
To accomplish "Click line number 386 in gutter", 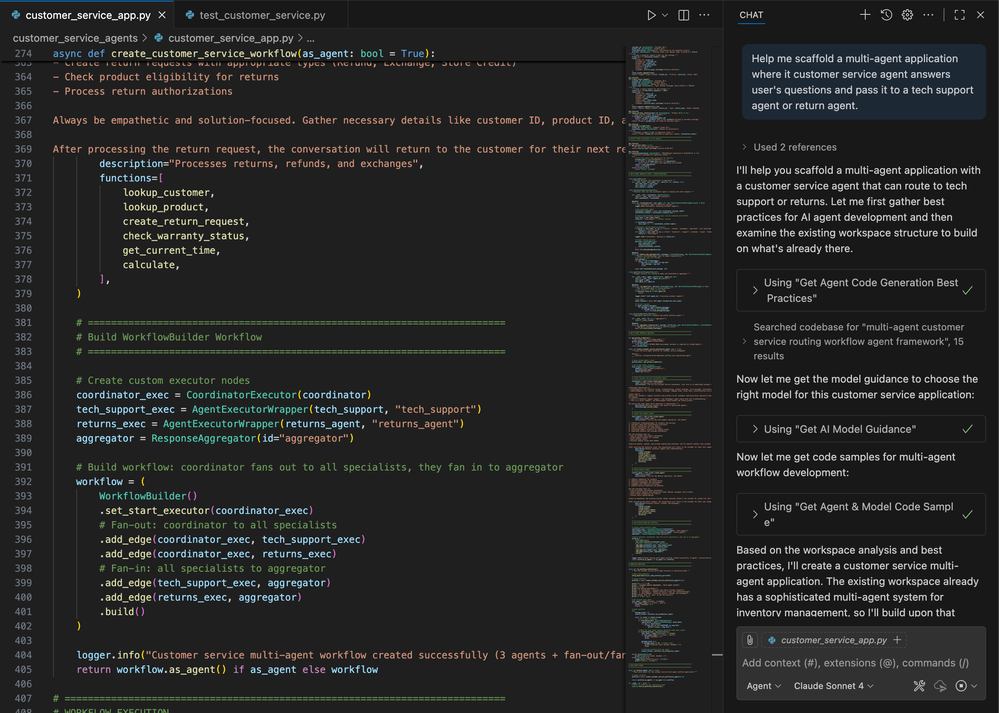I will coord(24,395).
